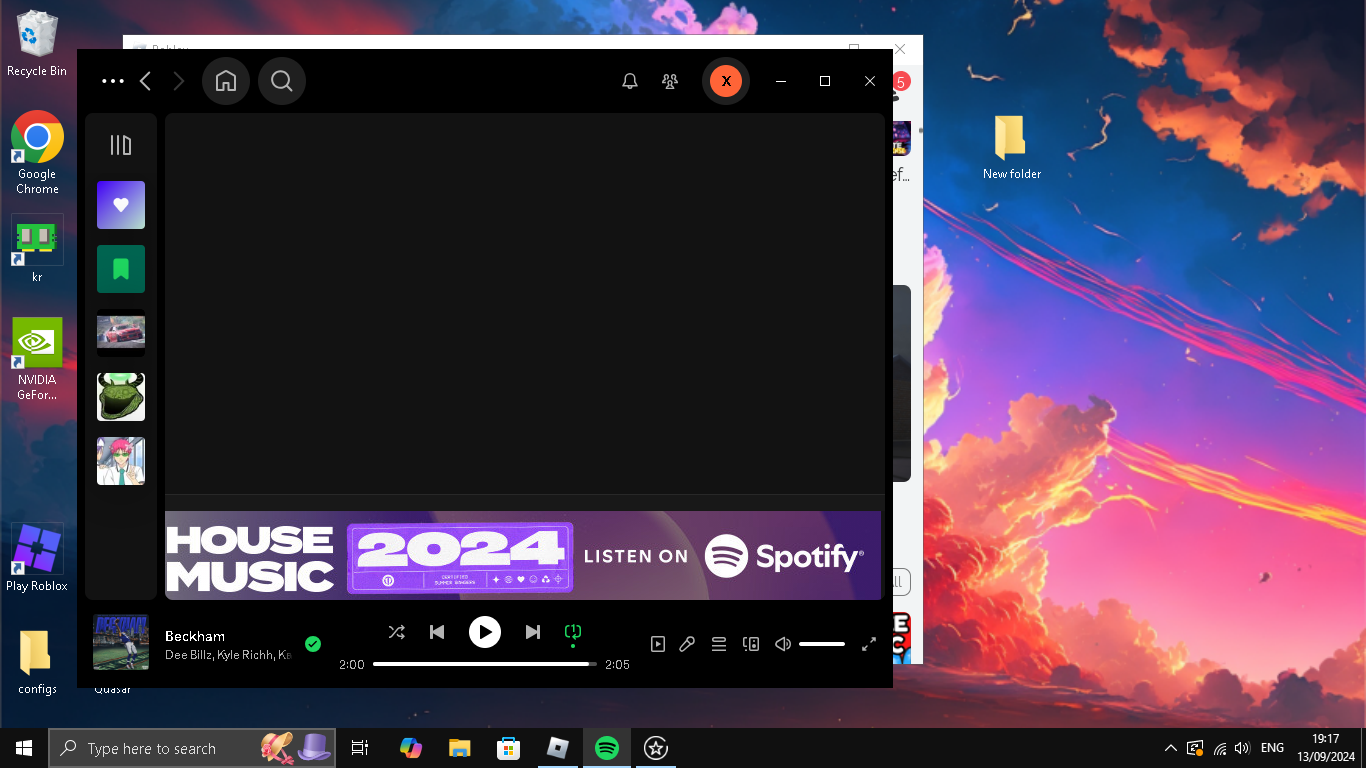Close the Roblox window behind Spotify
The width and height of the screenshot is (1366, 768).
(900, 49)
